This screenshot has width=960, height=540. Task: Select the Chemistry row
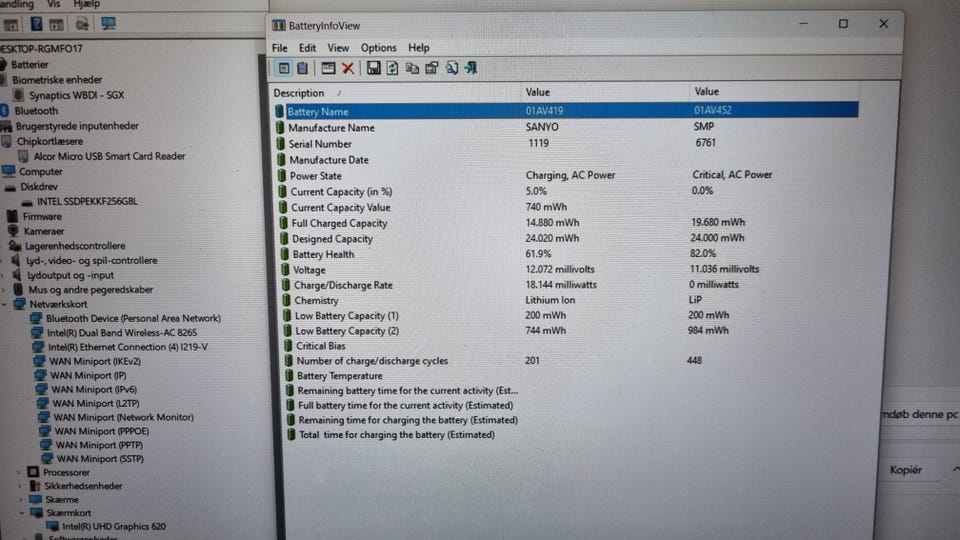(566, 300)
